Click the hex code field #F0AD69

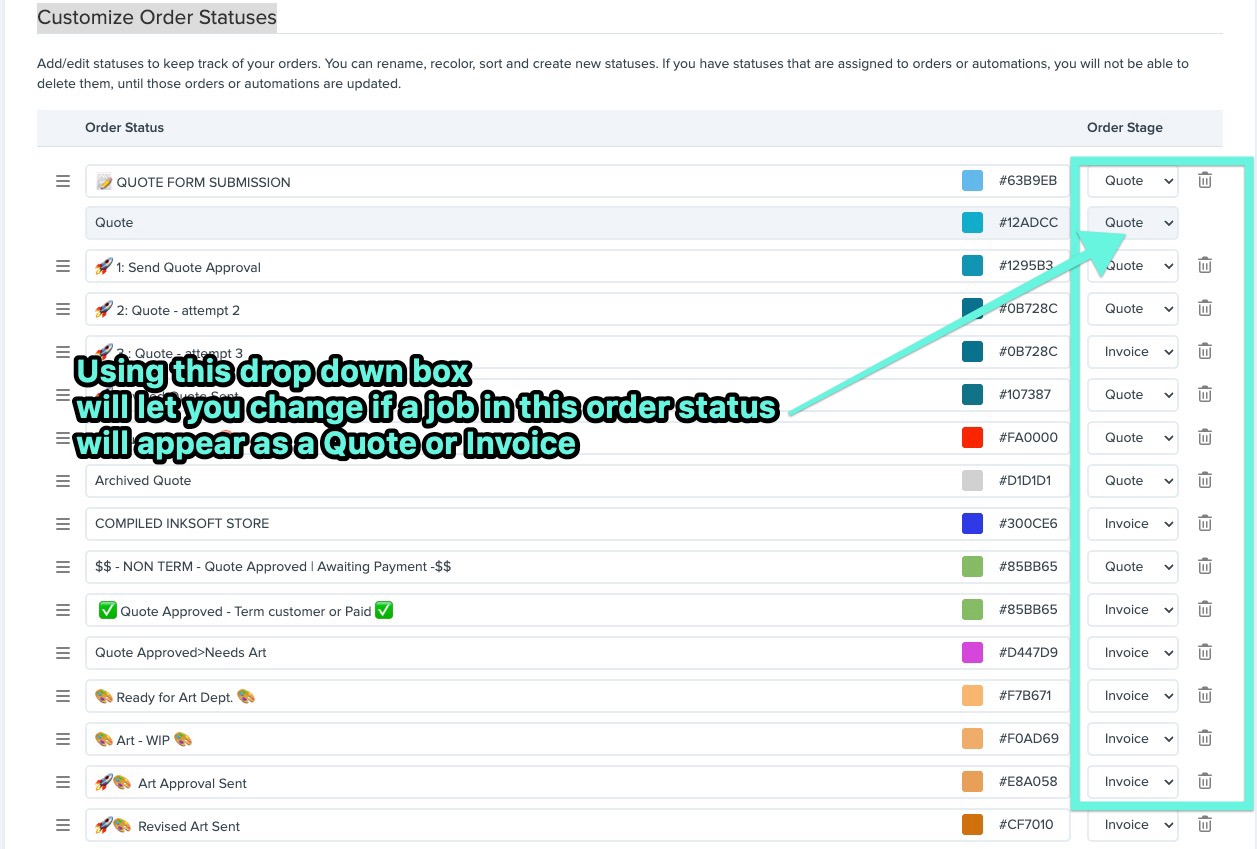click(1028, 738)
